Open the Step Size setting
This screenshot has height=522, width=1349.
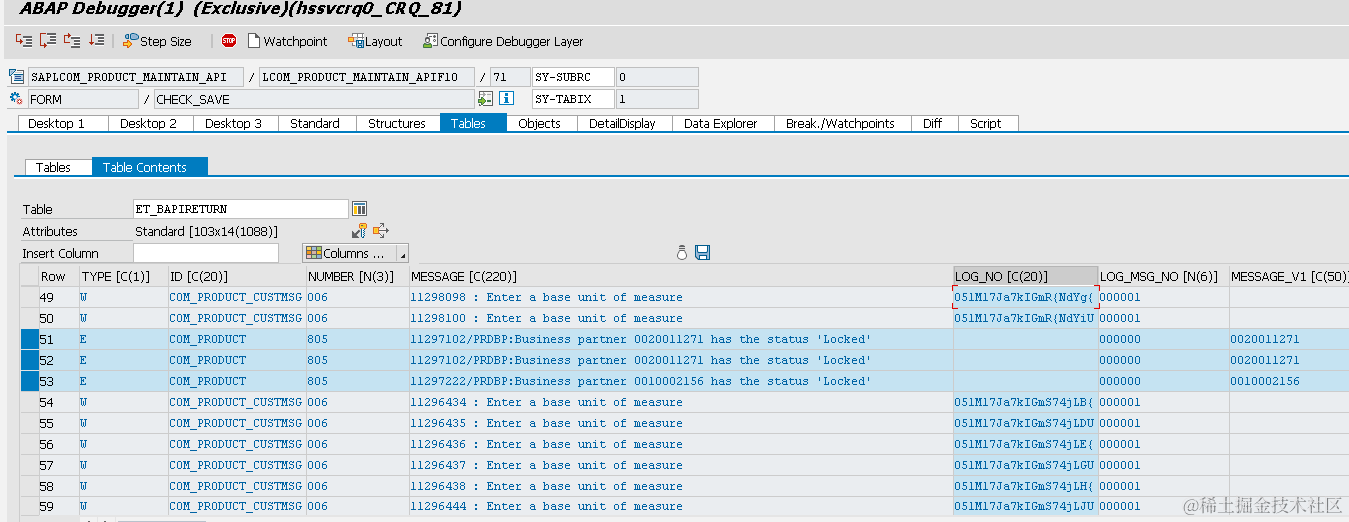(x=157, y=41)
